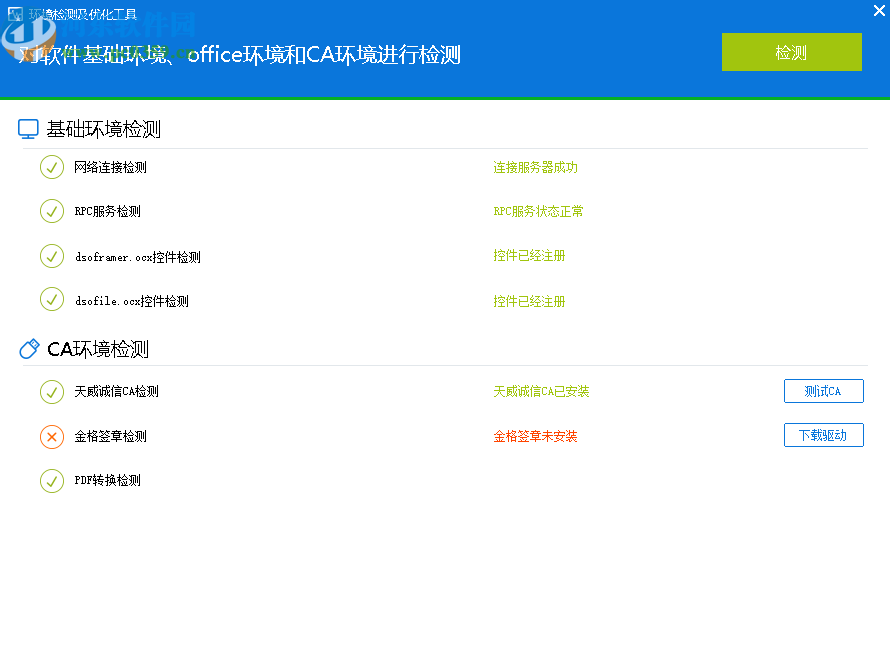The width and height of the screenshot is (890, 645).
Task: Click the check icon next to RPC服务检测
Action: click(x=52, y=211)
